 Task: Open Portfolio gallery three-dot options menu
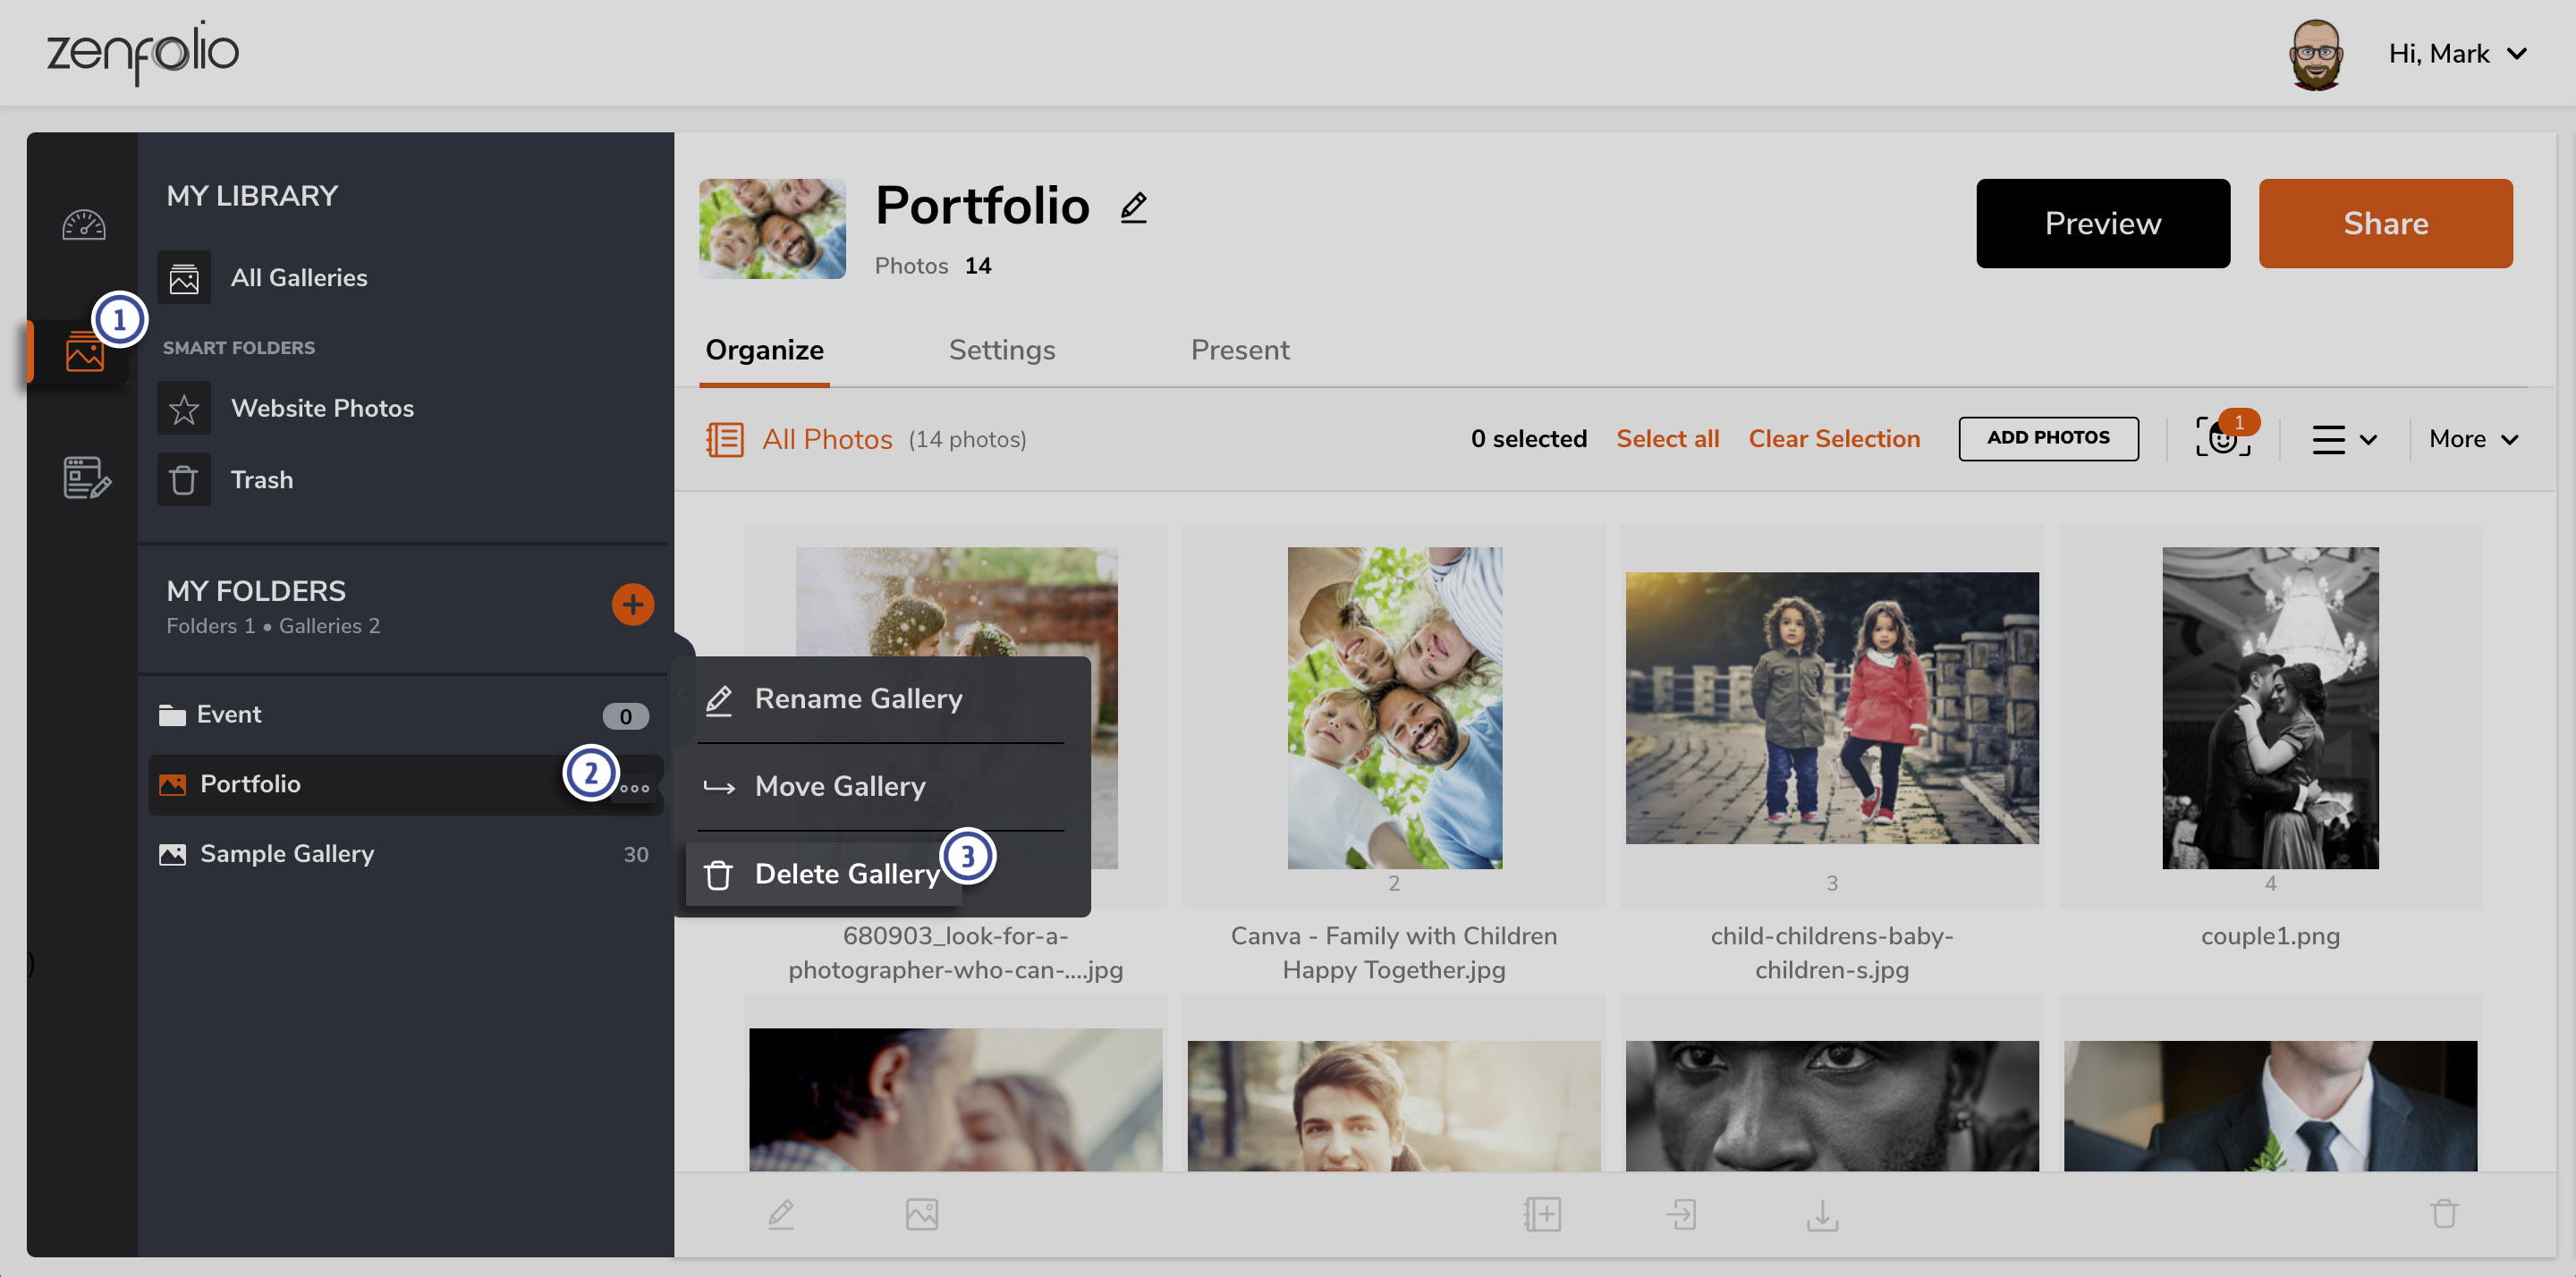[635, 789]
